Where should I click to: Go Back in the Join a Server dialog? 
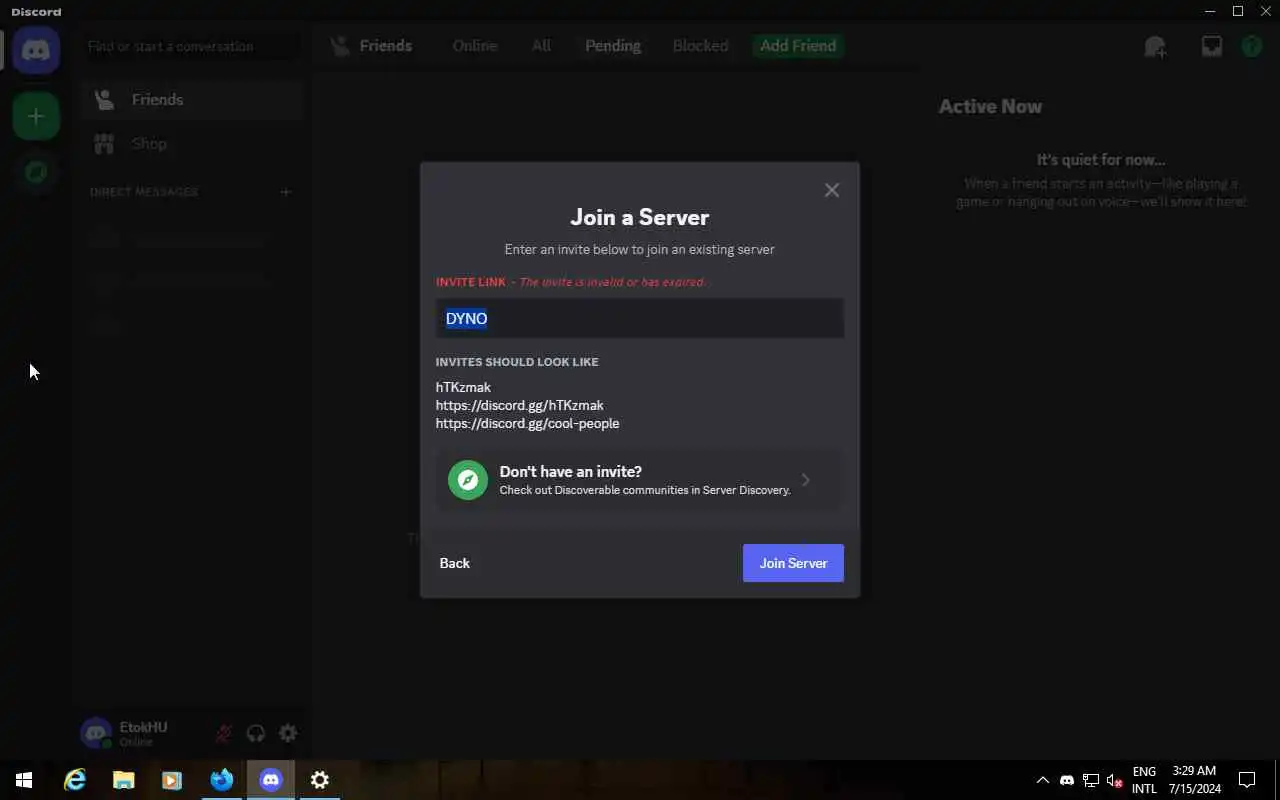click(454, 563)
